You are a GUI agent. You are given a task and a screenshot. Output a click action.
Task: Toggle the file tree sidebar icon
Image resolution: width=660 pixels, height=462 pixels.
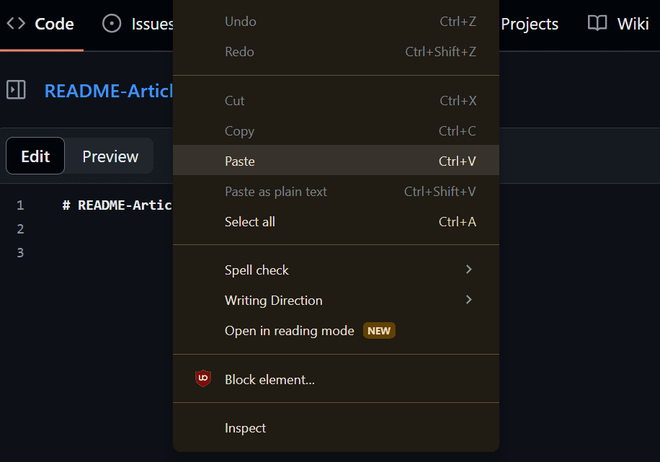[x=16, y=90]
